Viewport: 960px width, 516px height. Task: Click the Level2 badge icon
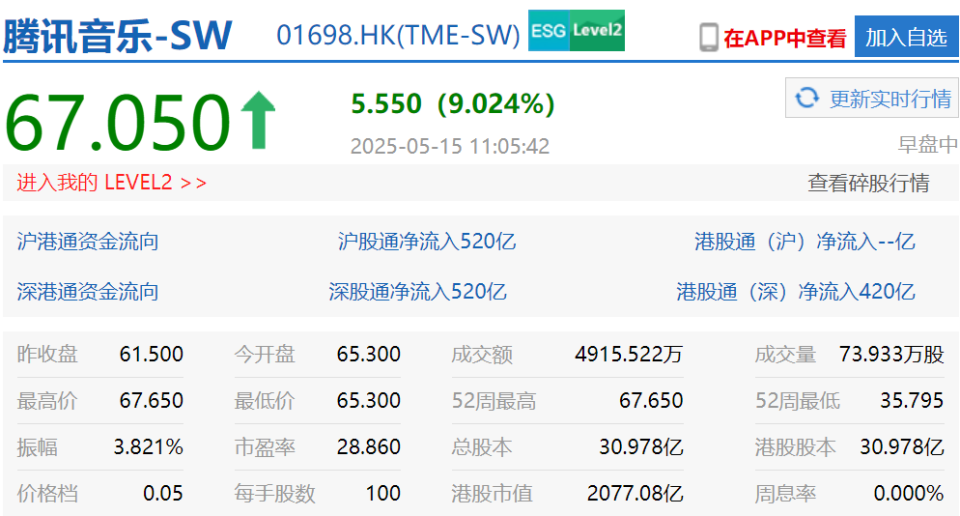(597, 31)
